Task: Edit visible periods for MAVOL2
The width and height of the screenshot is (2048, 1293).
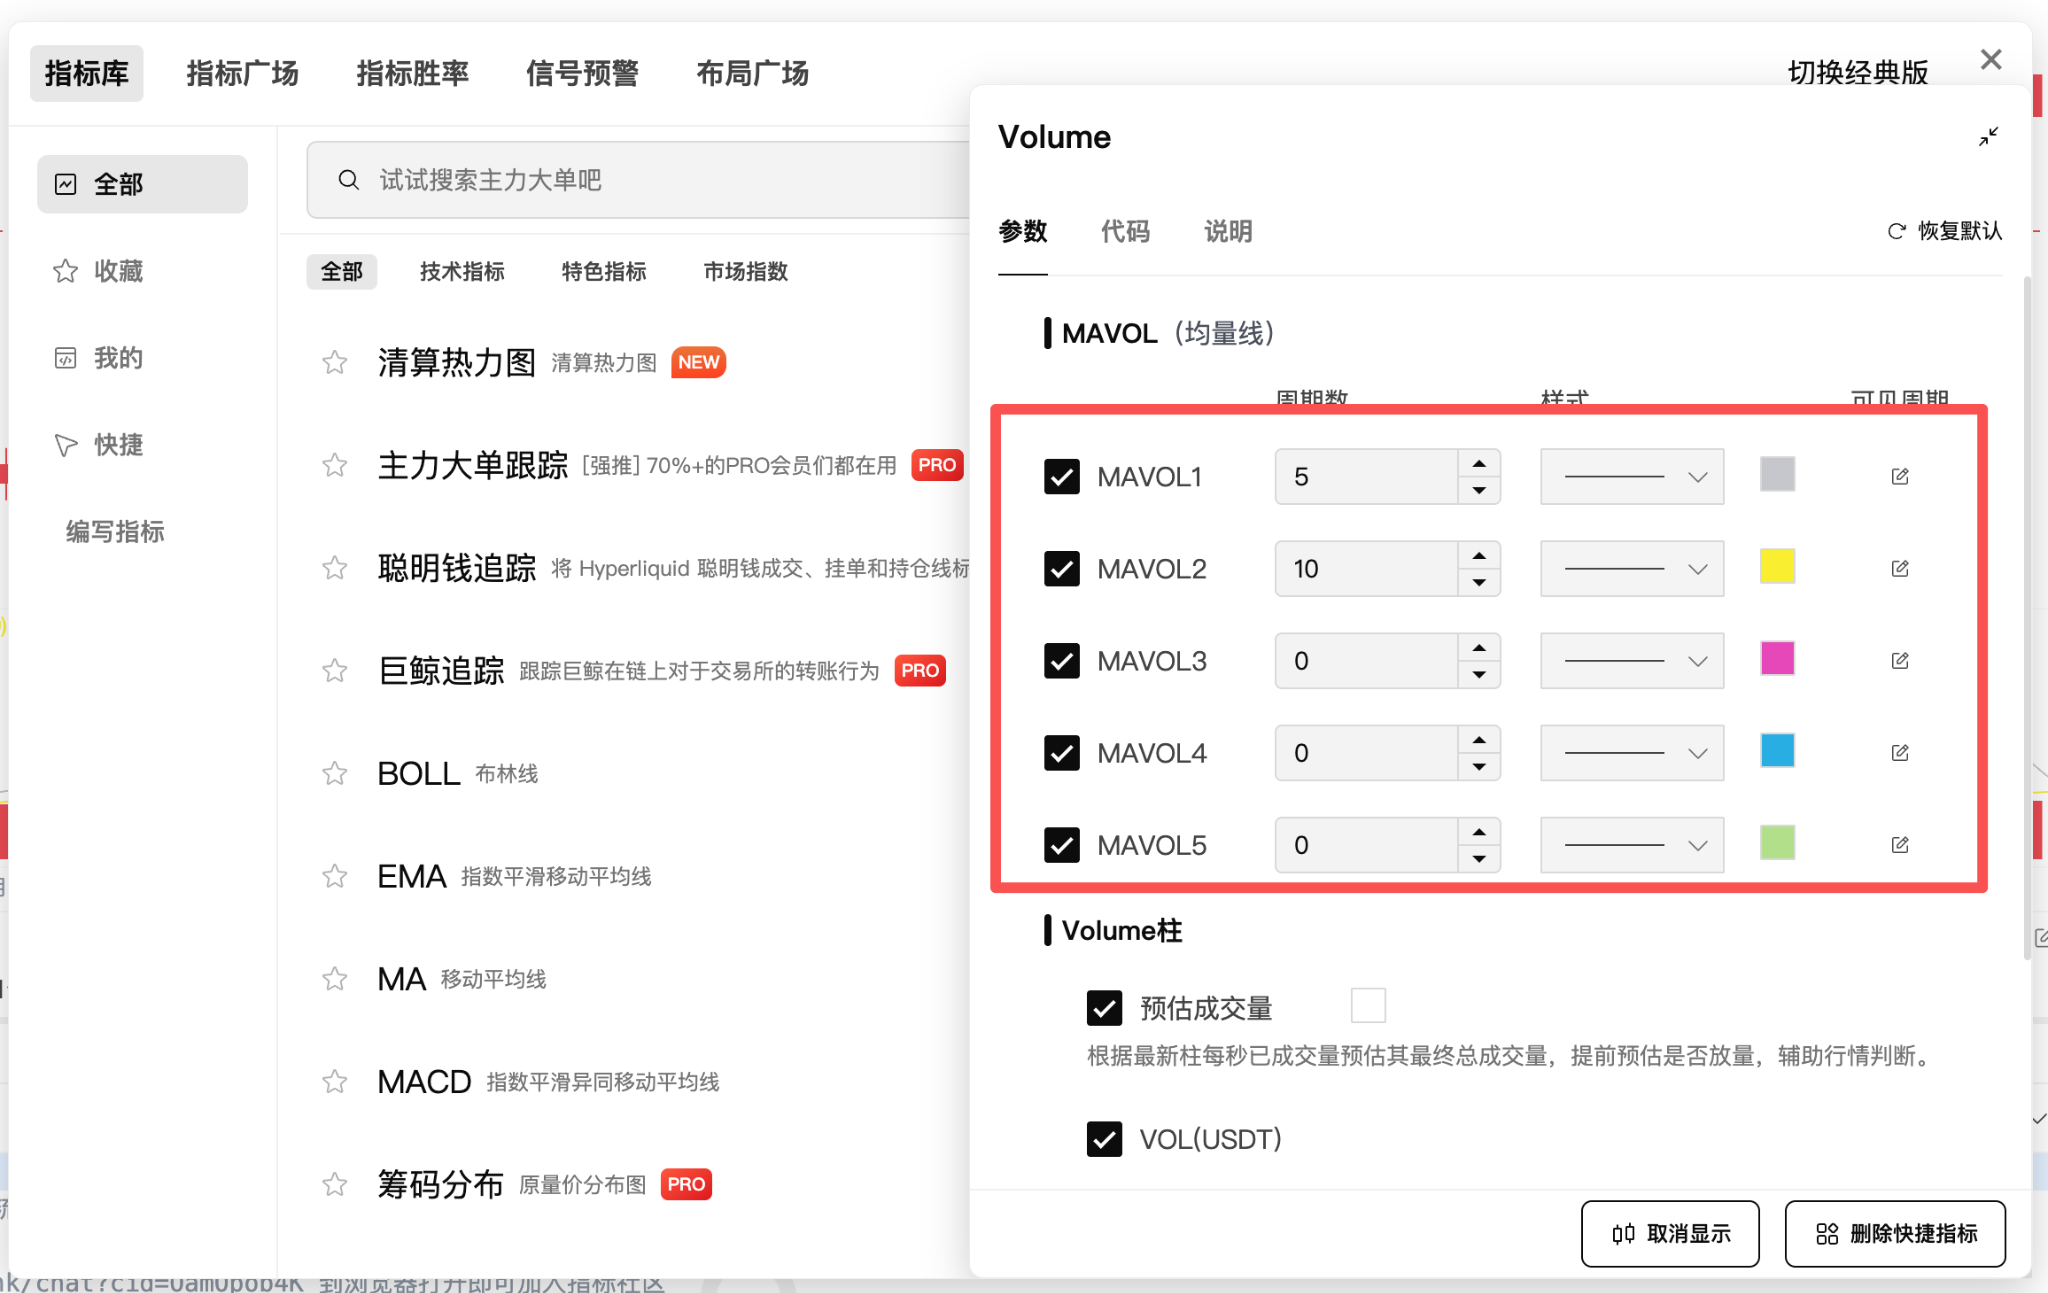Action: coord(1900,568)
